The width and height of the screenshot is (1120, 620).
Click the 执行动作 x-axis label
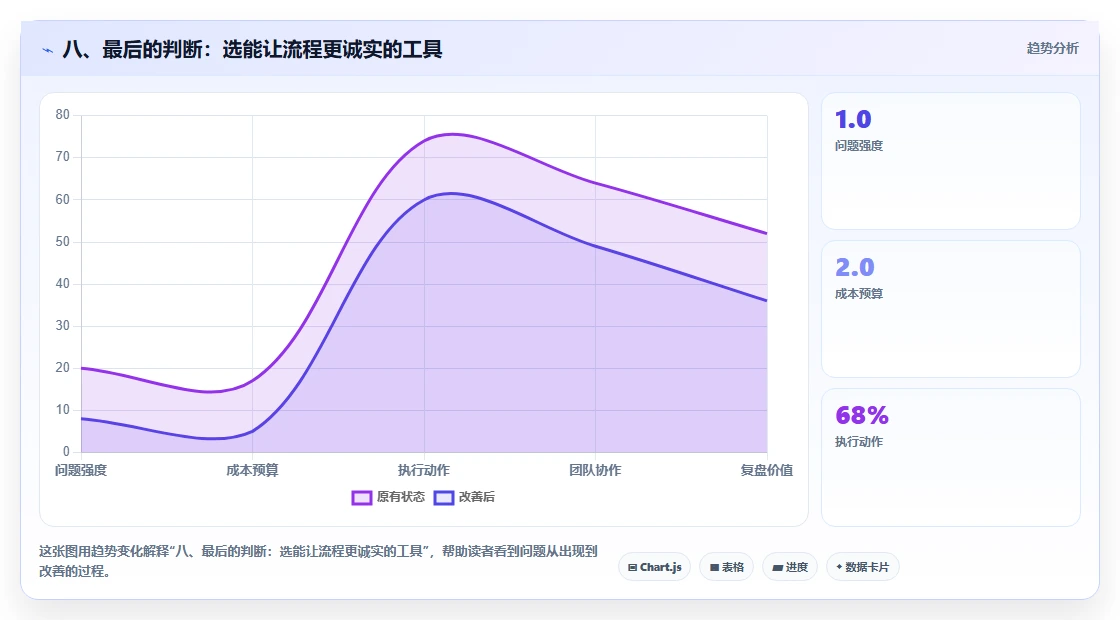click(x=424, y=470)
